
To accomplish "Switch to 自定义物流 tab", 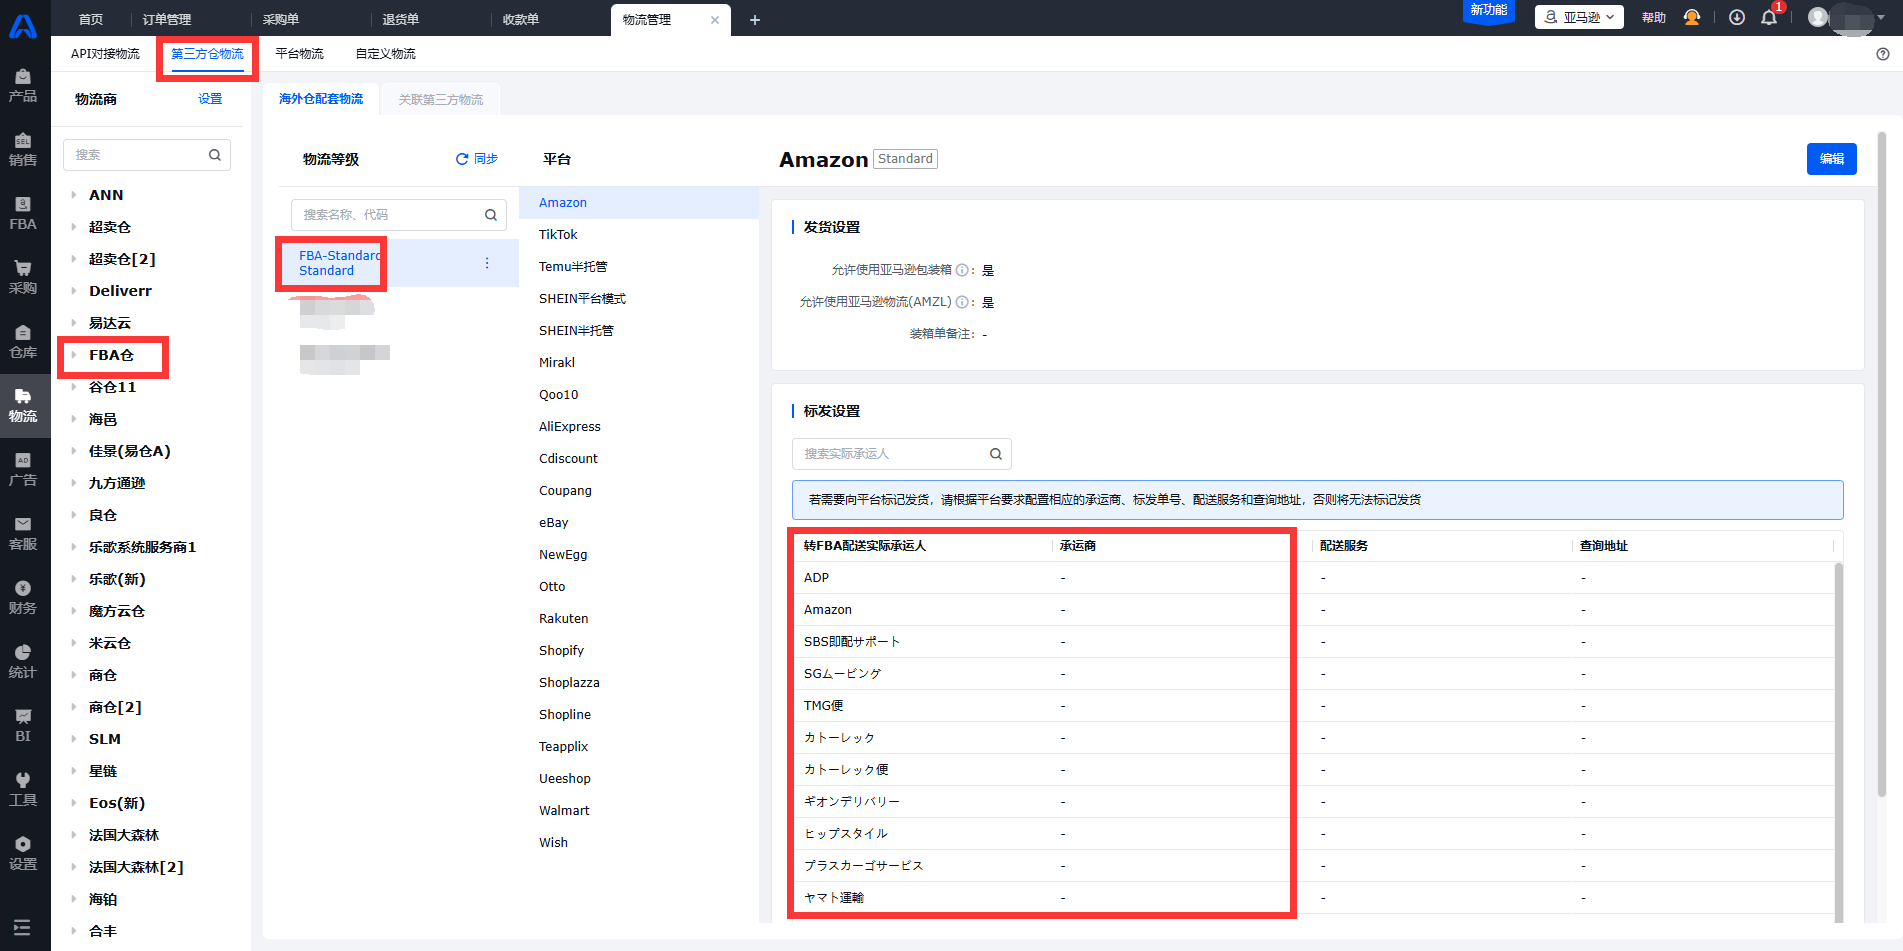I will [x=386, y=54].
